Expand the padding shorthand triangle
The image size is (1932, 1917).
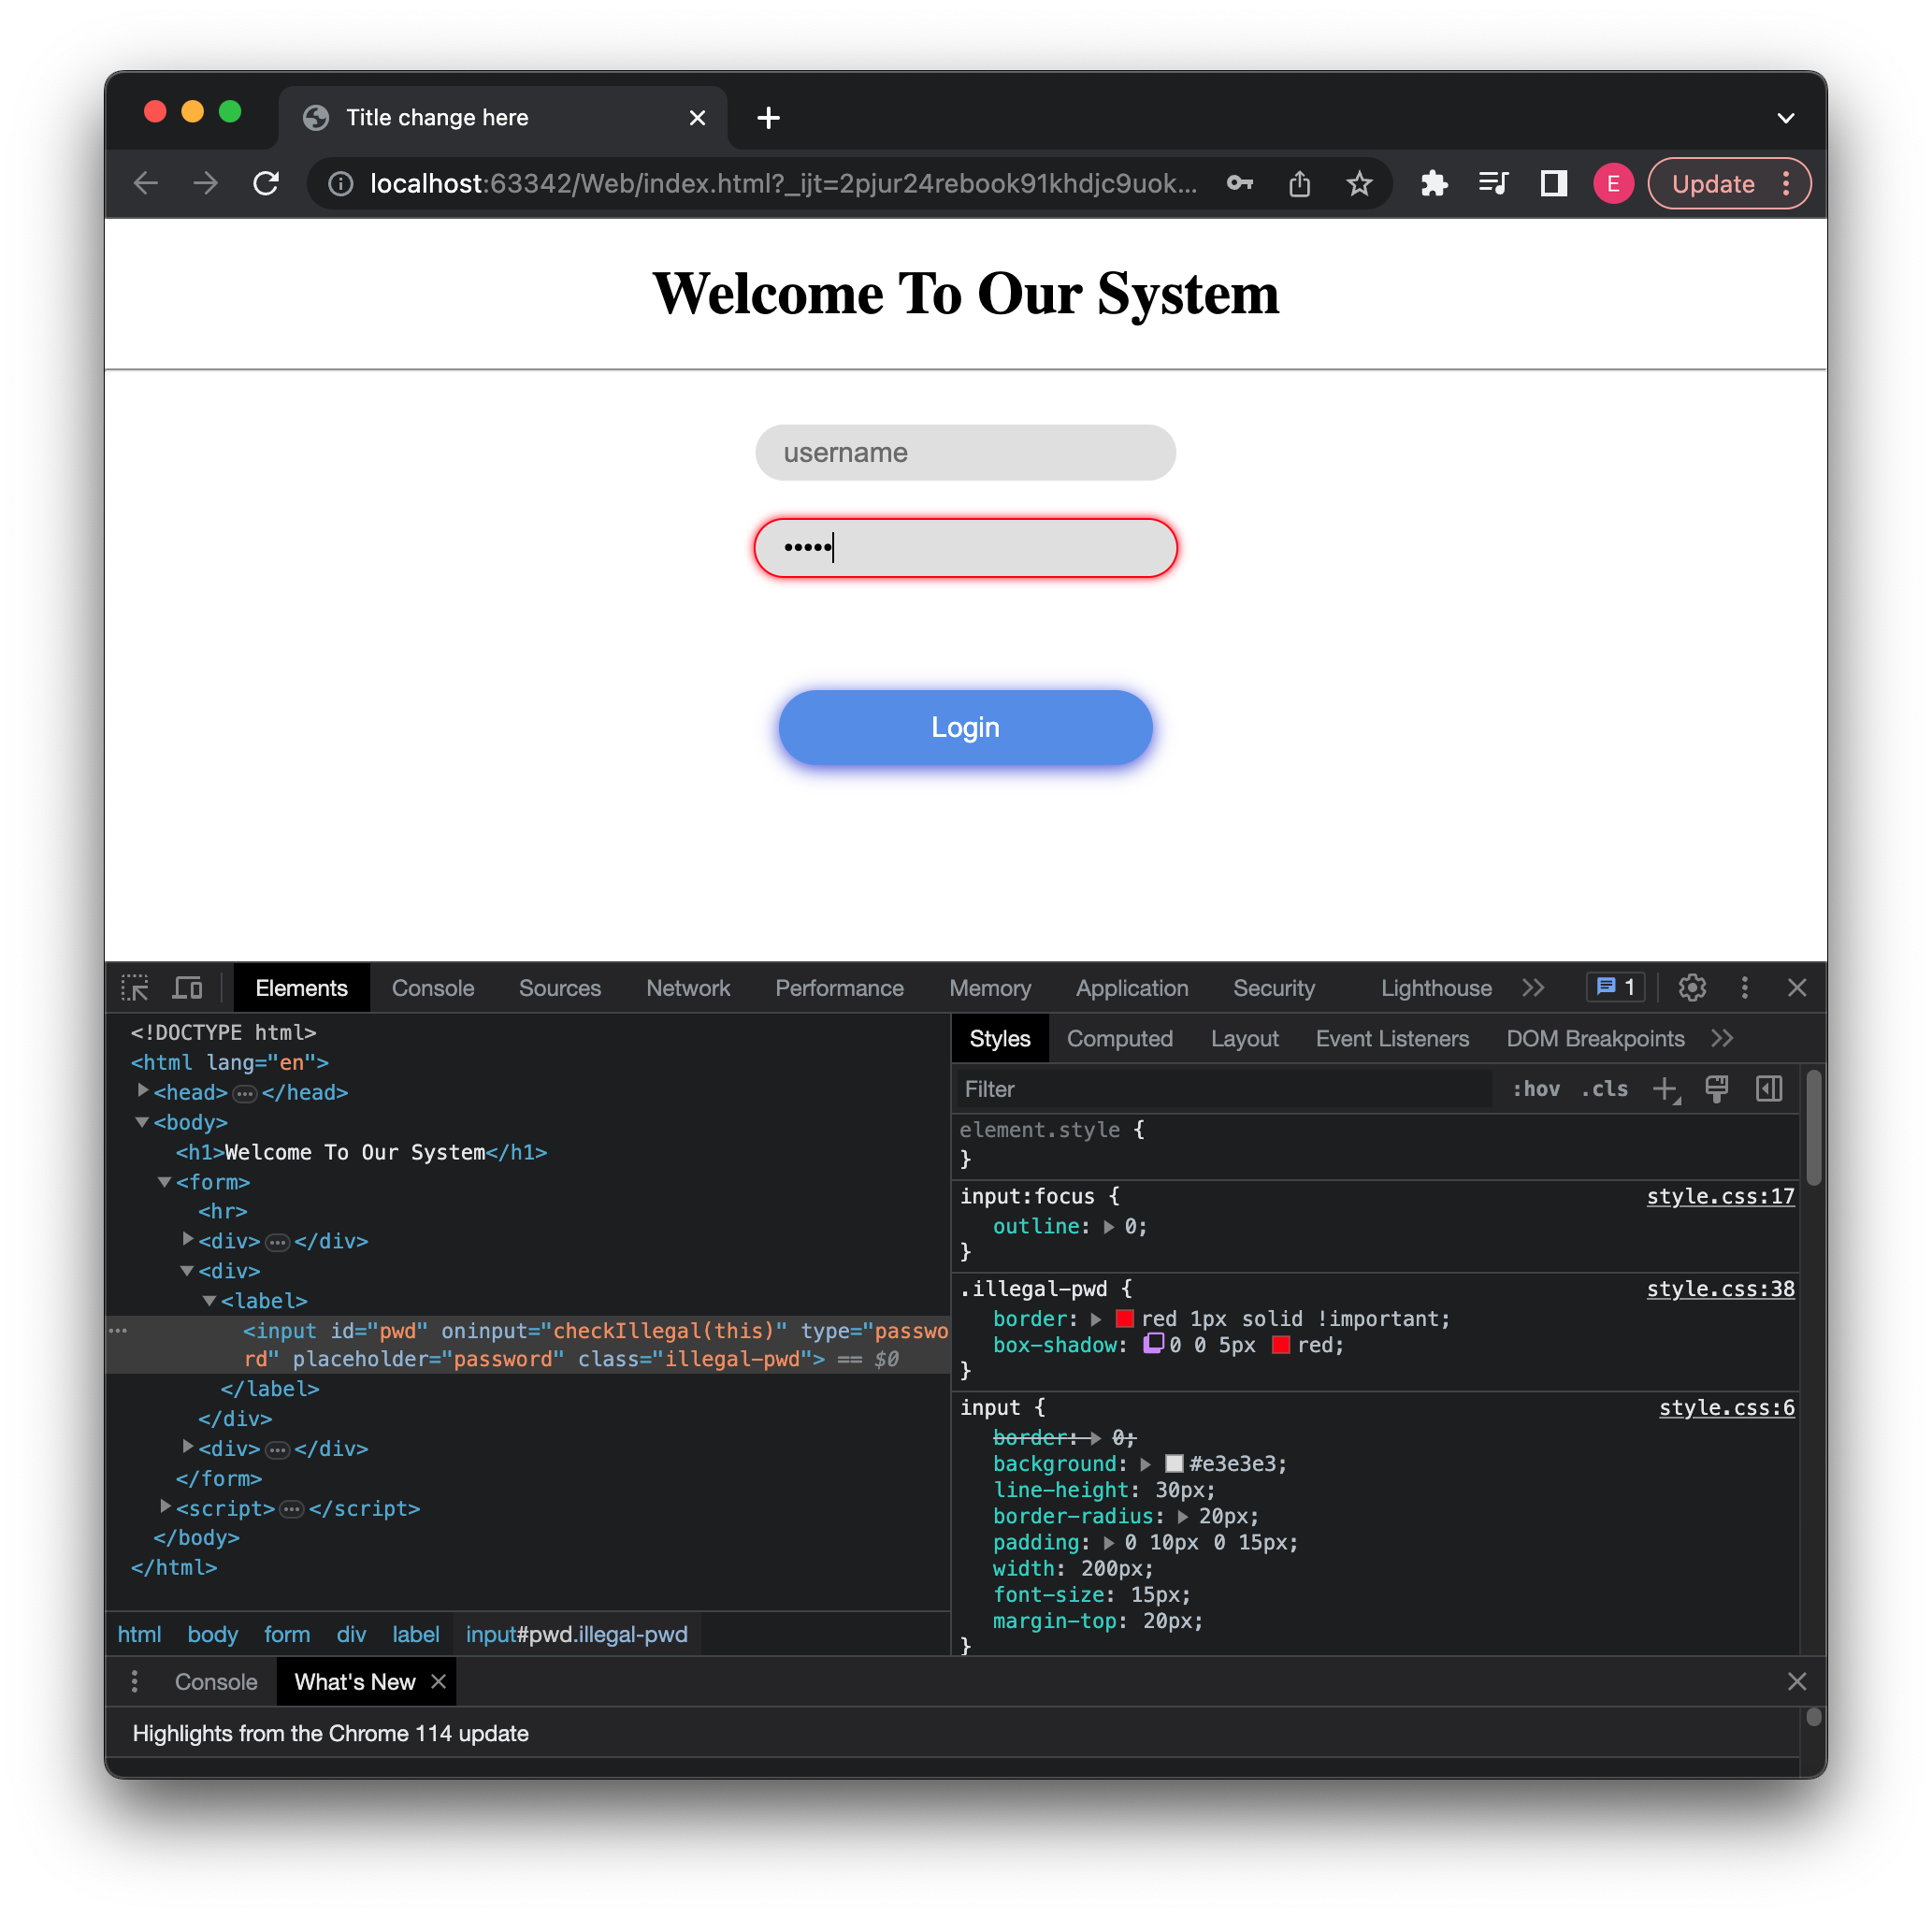pos(1108,1543)
